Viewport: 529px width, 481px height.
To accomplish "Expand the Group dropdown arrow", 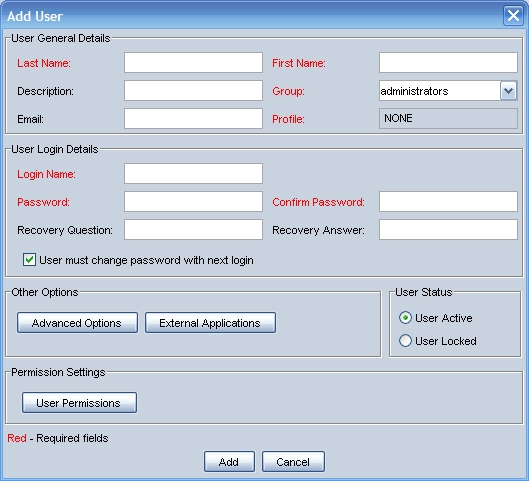I will pos(508,91).
